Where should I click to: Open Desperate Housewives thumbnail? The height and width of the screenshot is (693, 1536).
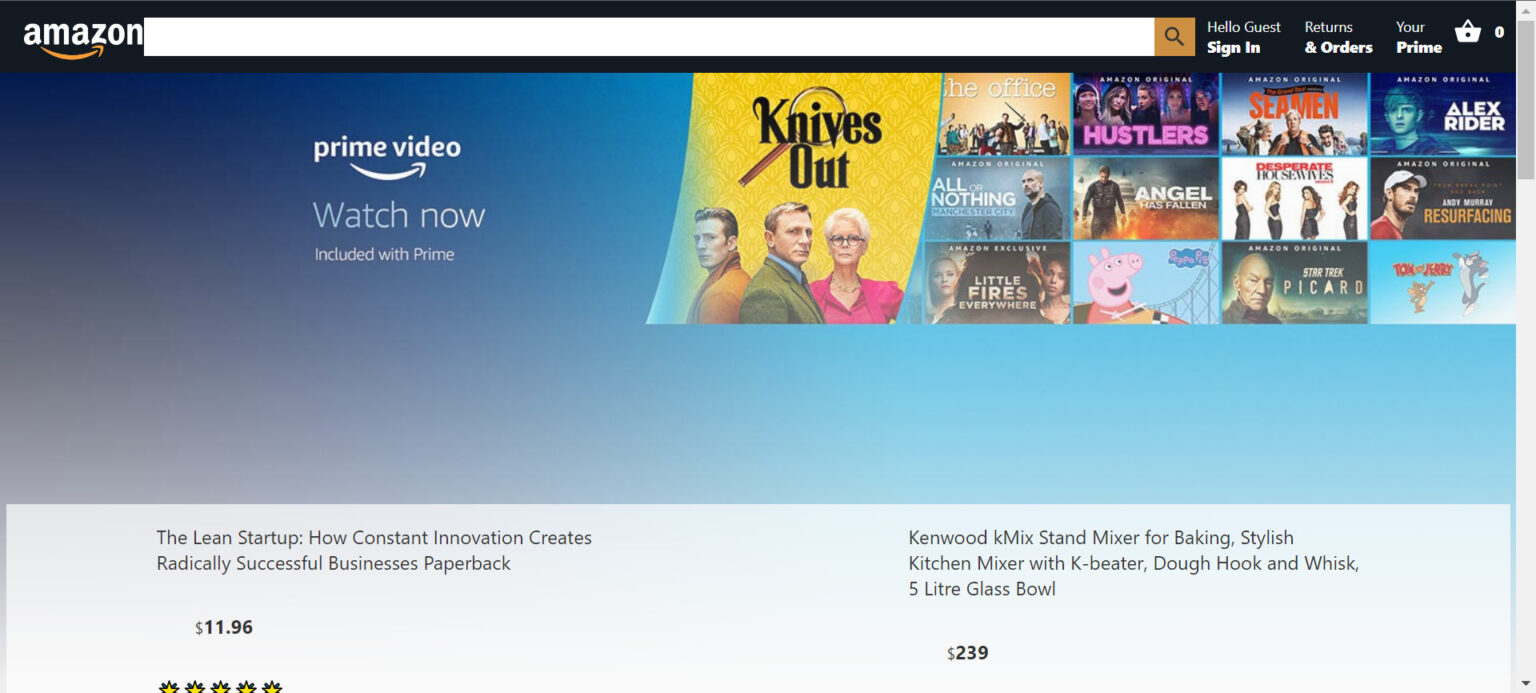pos(1294,198)
